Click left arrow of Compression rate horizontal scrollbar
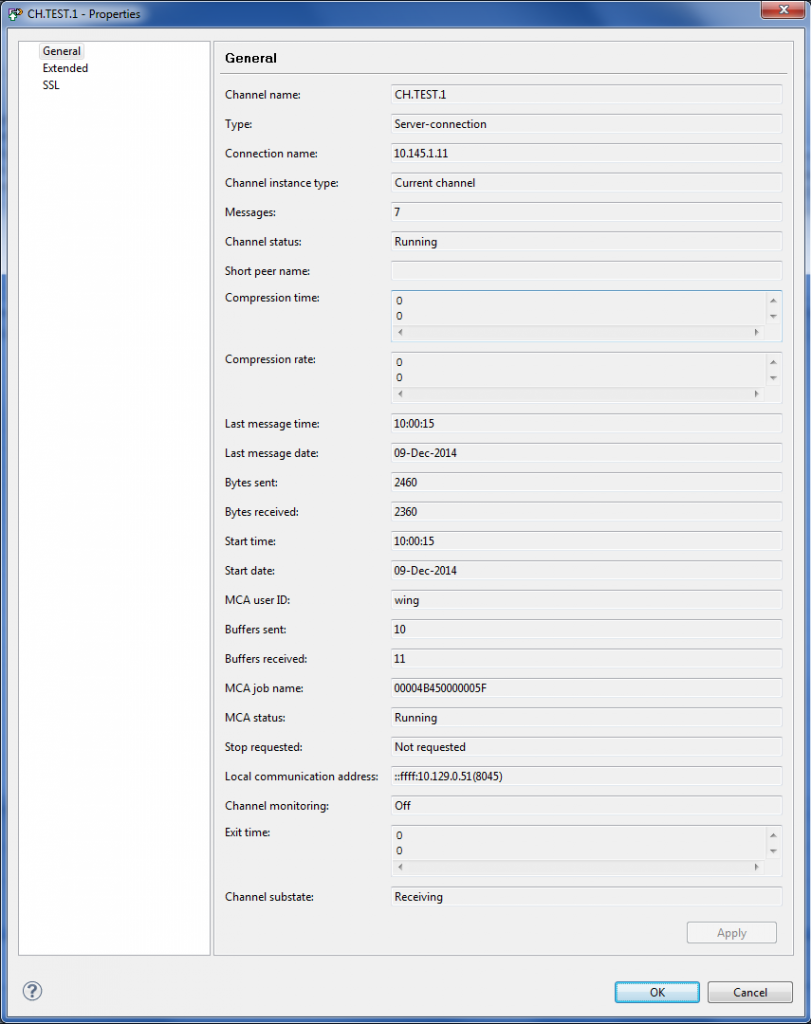811x1024 pixels. click(x=400, y=394)
